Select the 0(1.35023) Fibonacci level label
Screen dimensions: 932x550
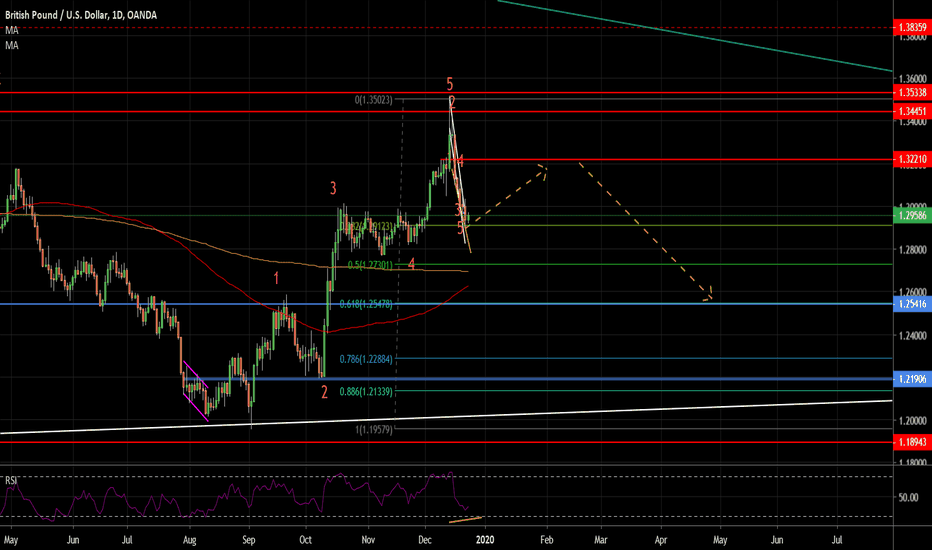click(373, 100)
